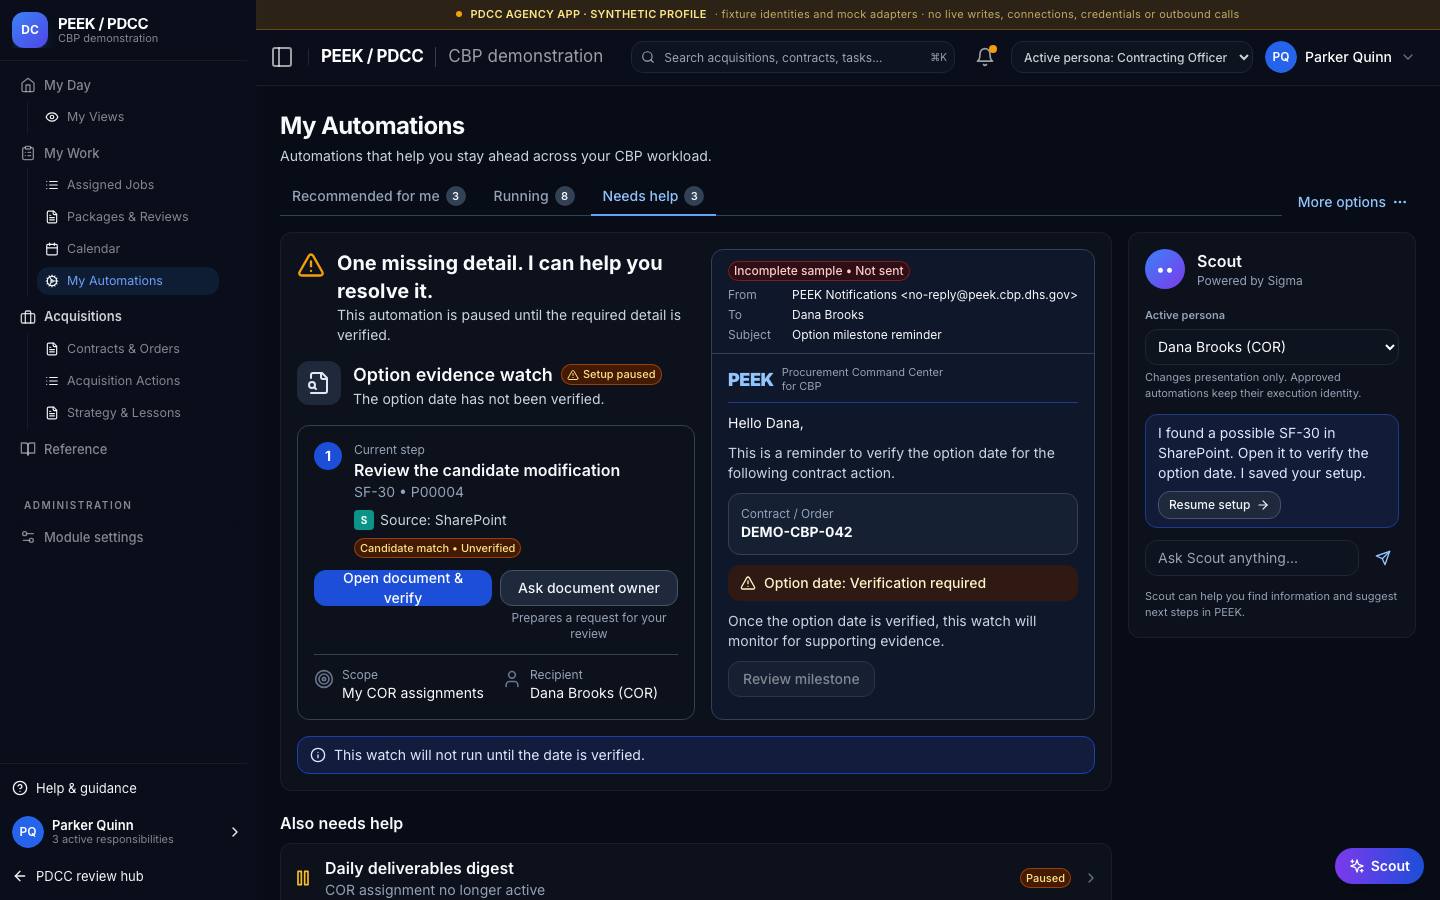Viewport: 1440px width, 900px height.
Task: Go to Contracts & Orders
Action: [x=128, y=349]
